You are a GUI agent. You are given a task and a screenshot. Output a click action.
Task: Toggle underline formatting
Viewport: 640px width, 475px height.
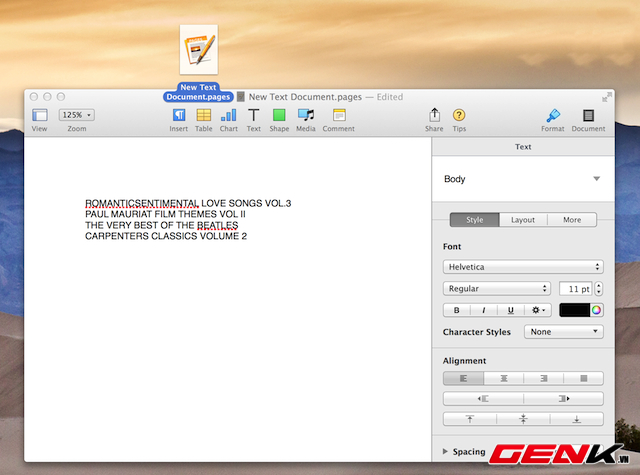click(x=511, y=310)
